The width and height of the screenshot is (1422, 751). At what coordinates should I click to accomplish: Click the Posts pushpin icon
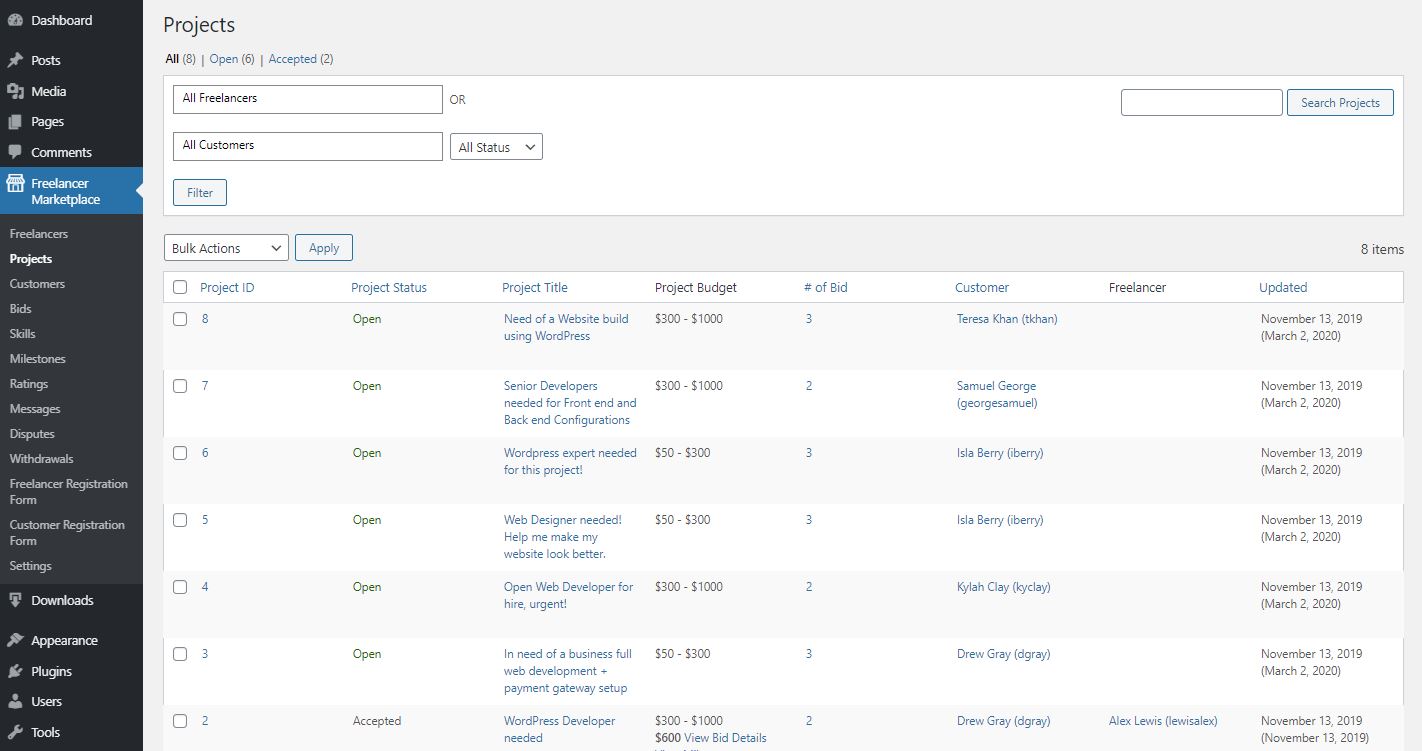pos(15,60)
